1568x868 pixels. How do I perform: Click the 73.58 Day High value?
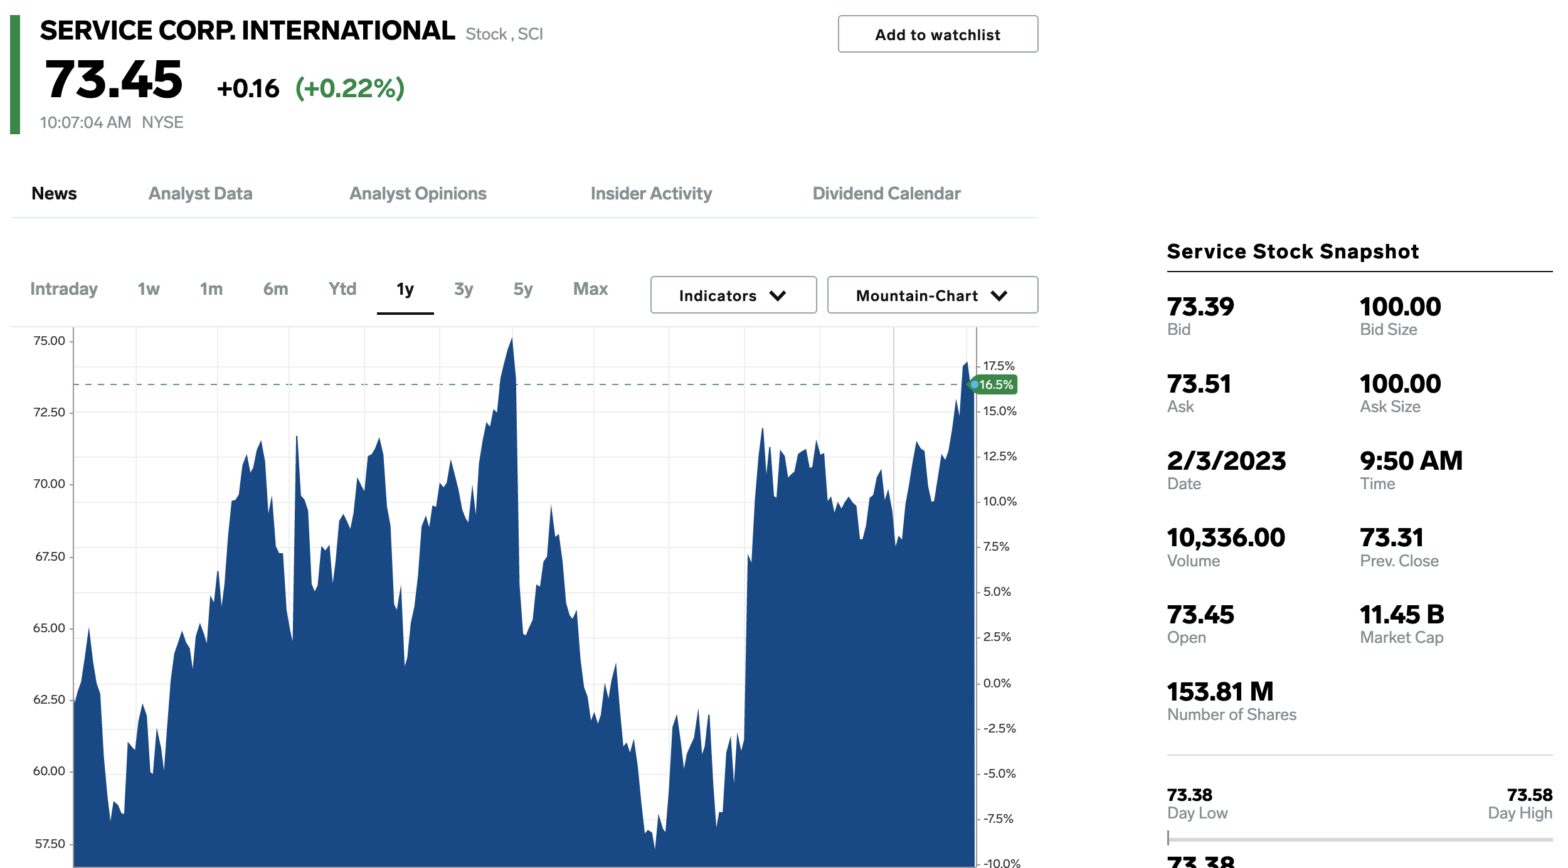pyautogui.click(x=1529, y=795)
